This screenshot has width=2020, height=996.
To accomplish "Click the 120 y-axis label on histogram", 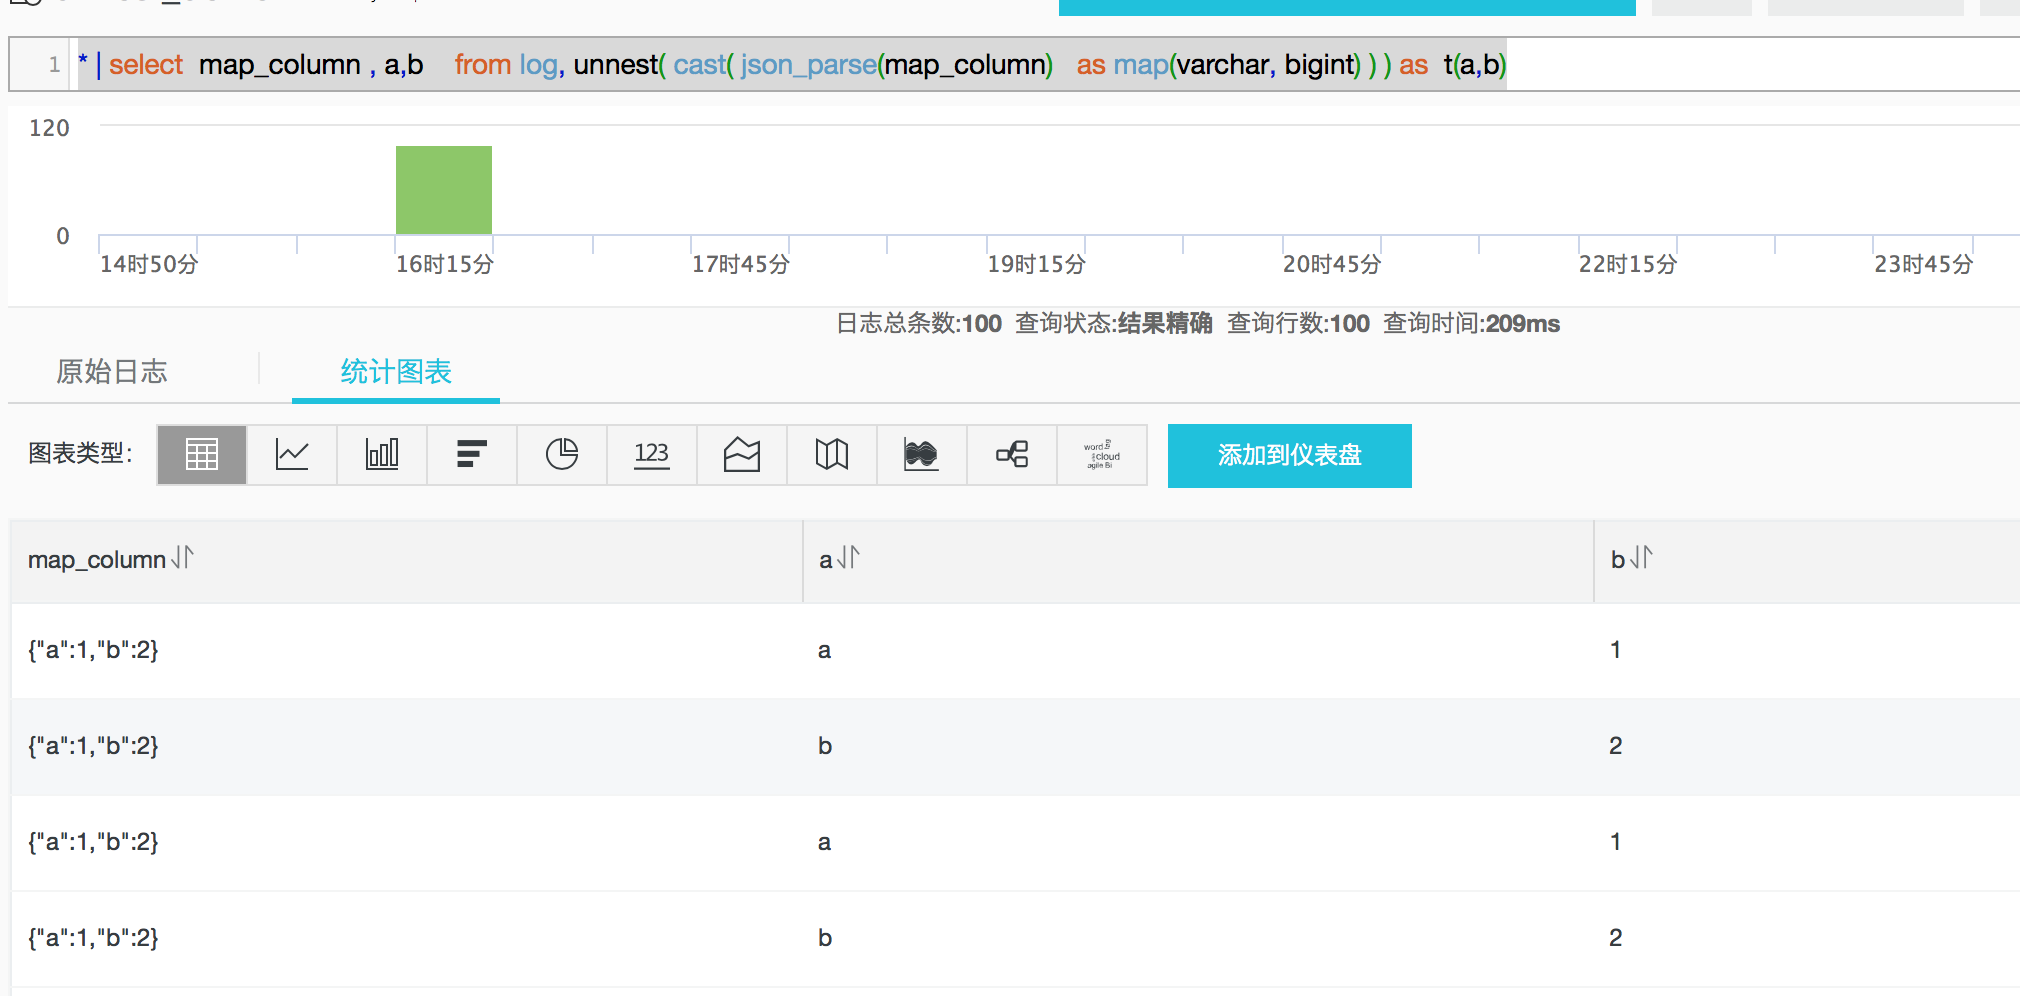I will pyautogui.click(x=49, y=128).
